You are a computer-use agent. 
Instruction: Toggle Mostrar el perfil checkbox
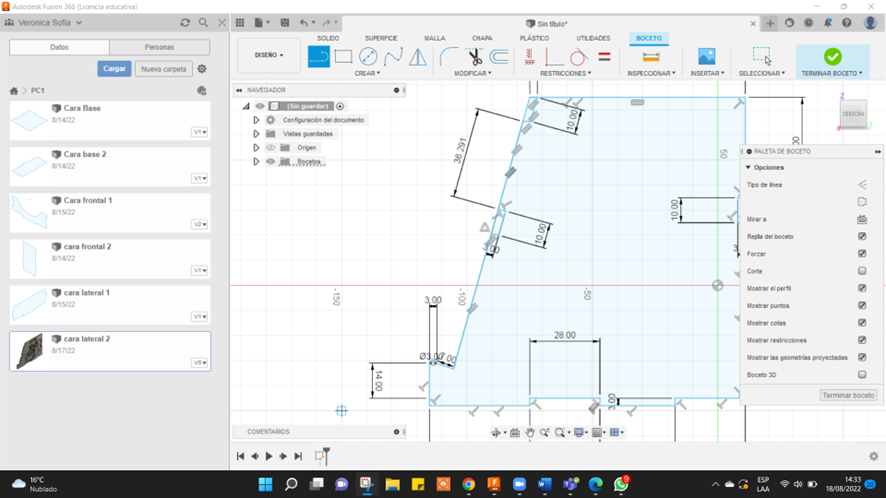pos(862,288)
